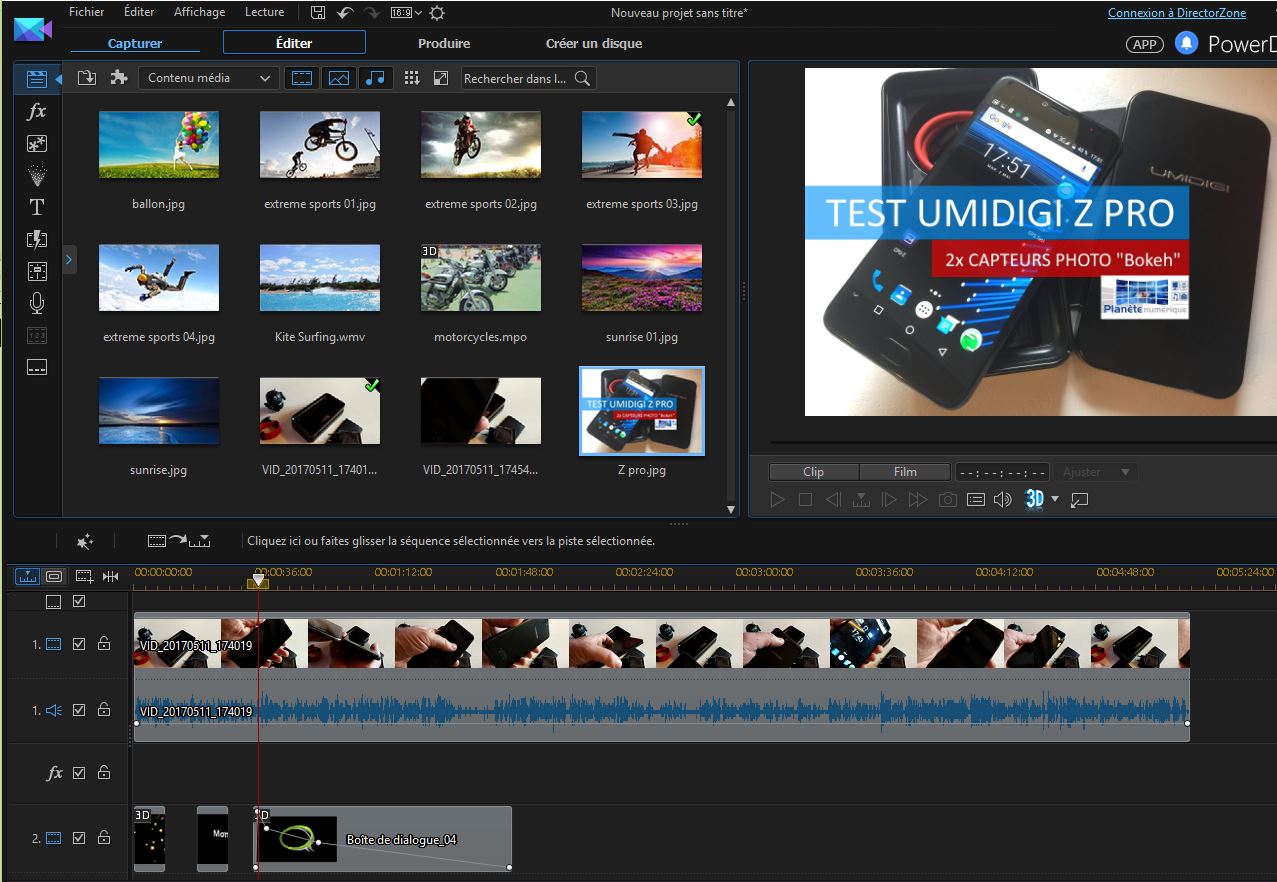Toggle image files filter in library
The image size is (1277, 882).
[x=338, y=78]
